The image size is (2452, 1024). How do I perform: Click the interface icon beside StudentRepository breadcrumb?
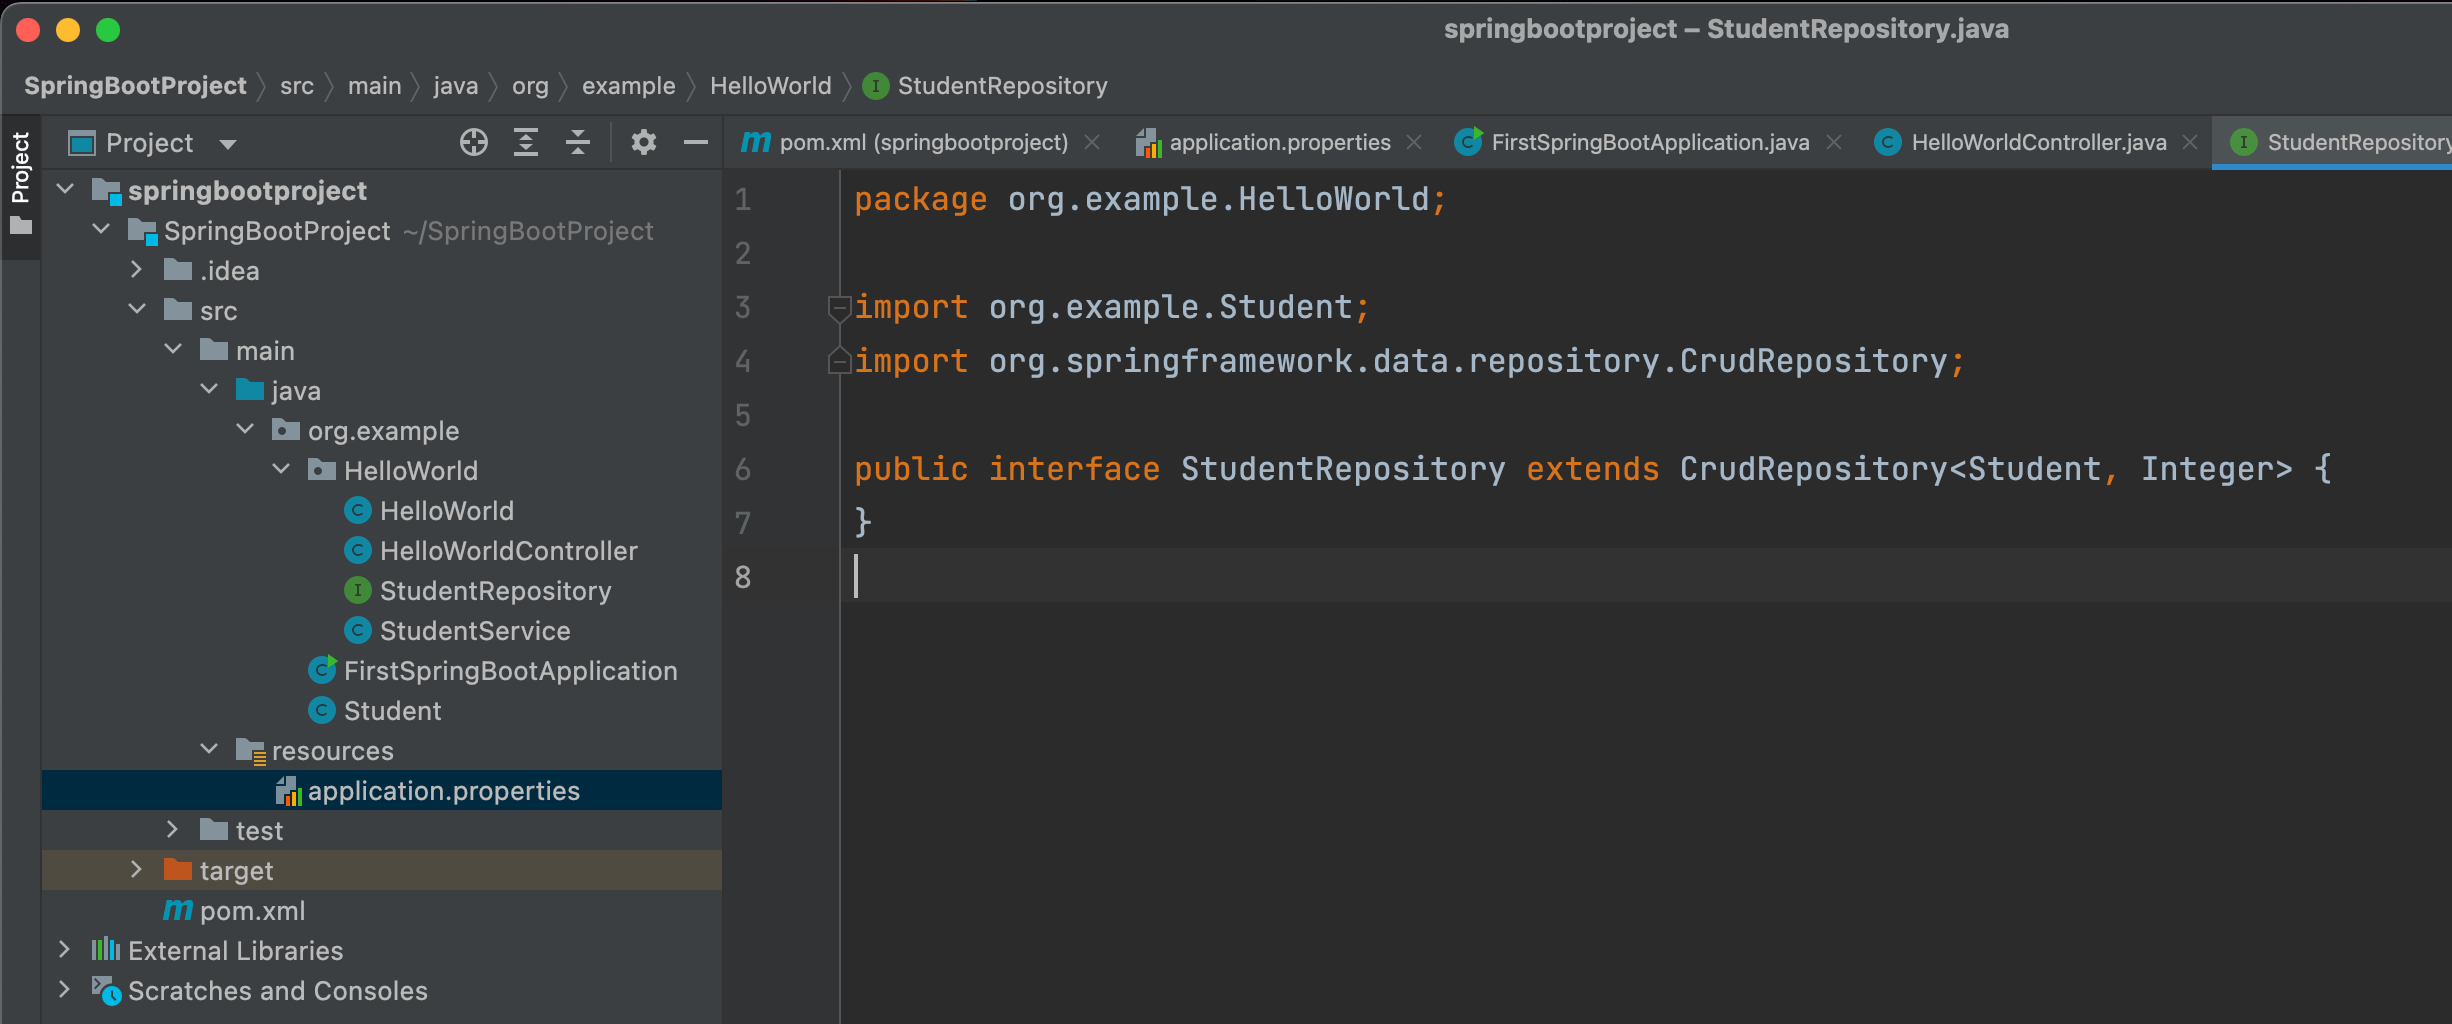pyautogui.click(x=875, y=86)
